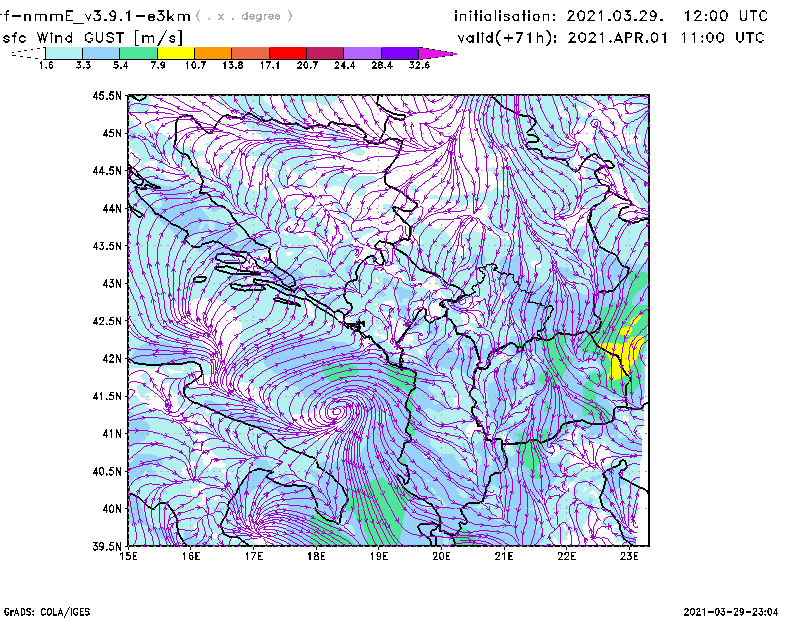Click the initialisation date 2021.03.29.

615,16
